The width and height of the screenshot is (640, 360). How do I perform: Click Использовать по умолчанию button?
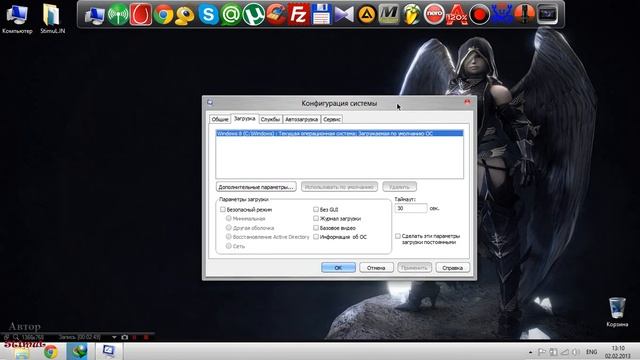coord(339,187)
